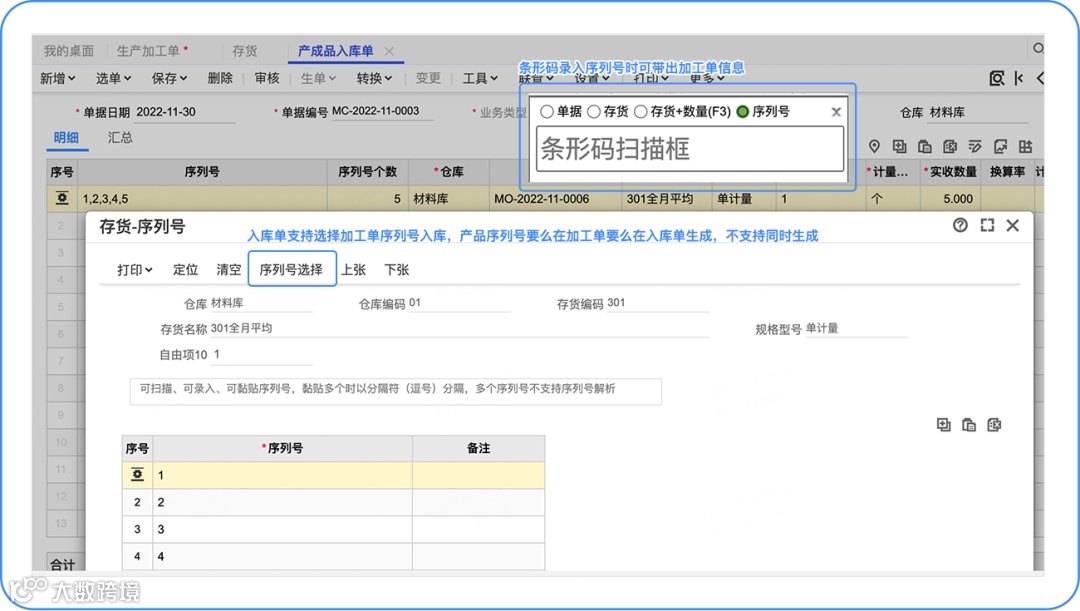
Task: Select the 存货 radio option in the scan popup
Action: (x=594, y=112)
